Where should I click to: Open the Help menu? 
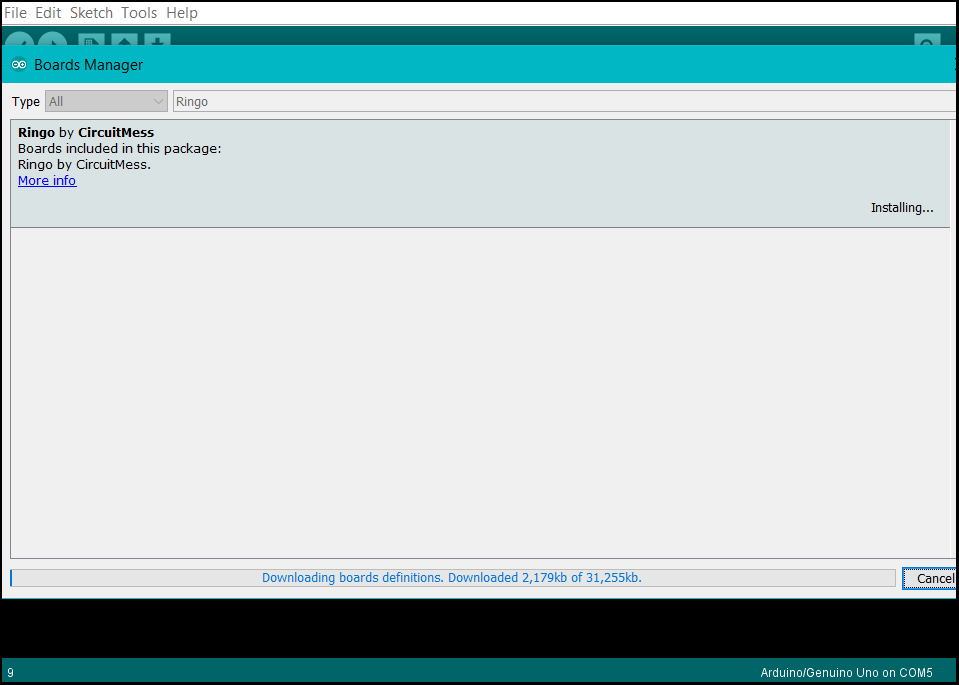pos(182,13)
